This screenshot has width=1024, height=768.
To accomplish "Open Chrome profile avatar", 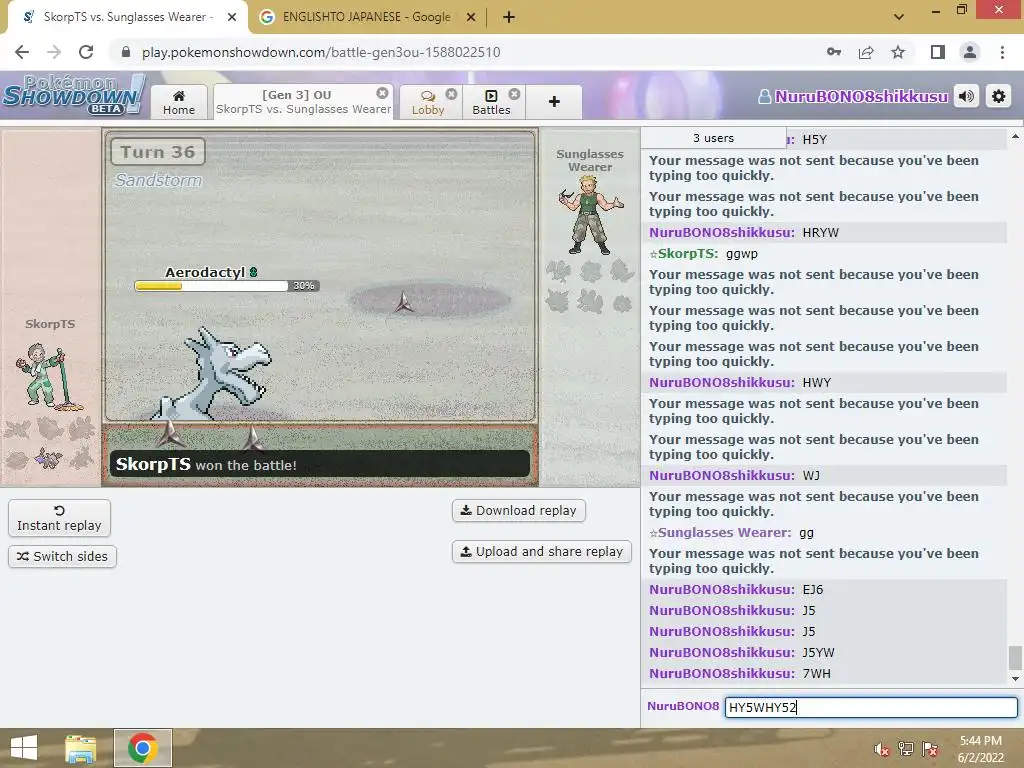I will click(x=970, y=52).
